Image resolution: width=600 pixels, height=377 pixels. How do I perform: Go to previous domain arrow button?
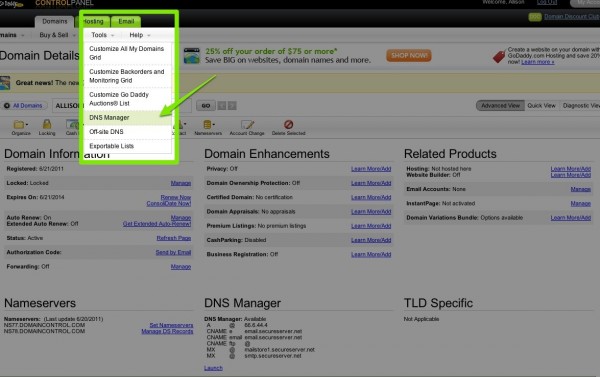[222, 106]
